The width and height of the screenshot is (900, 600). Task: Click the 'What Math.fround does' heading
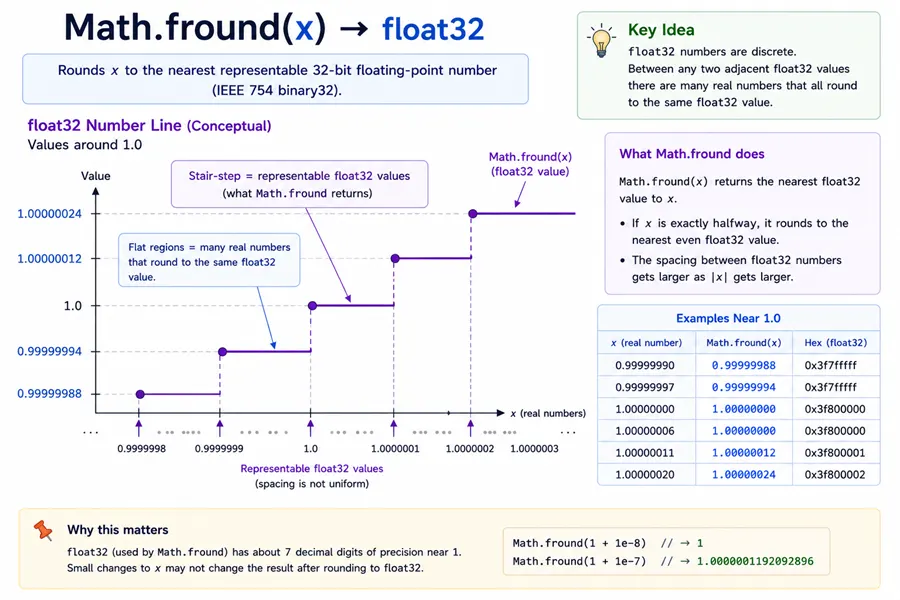coord(692,154)
